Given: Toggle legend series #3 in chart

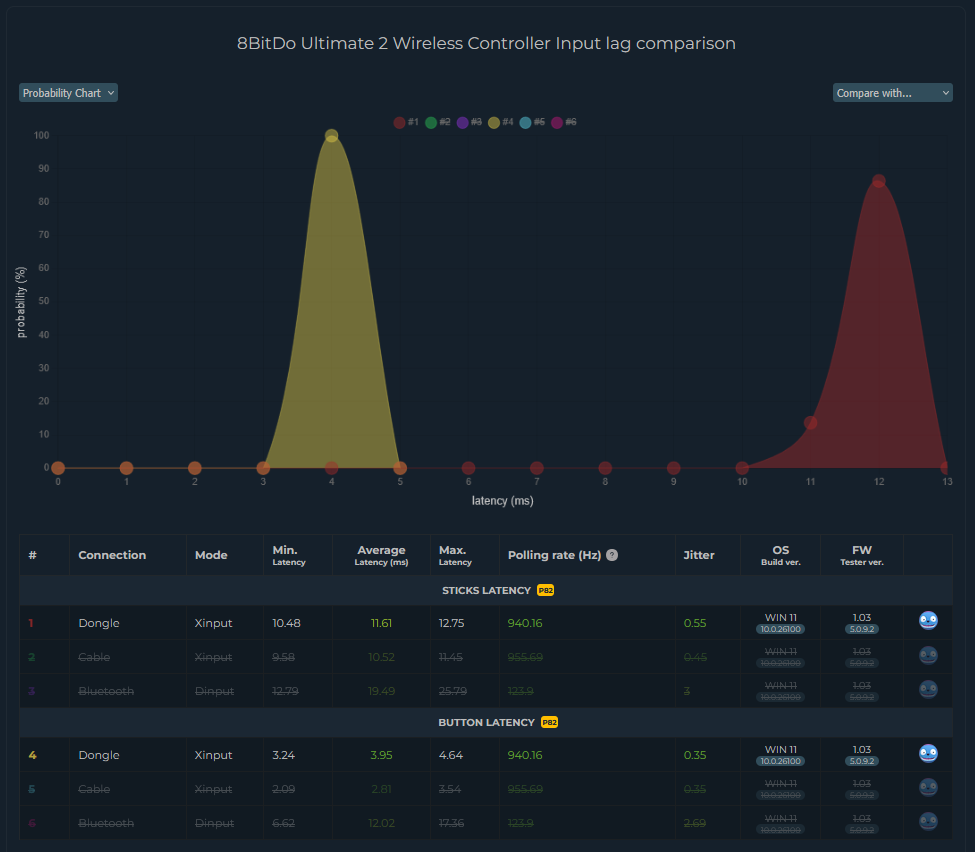Looking at the screenshot, I should 469,123.
